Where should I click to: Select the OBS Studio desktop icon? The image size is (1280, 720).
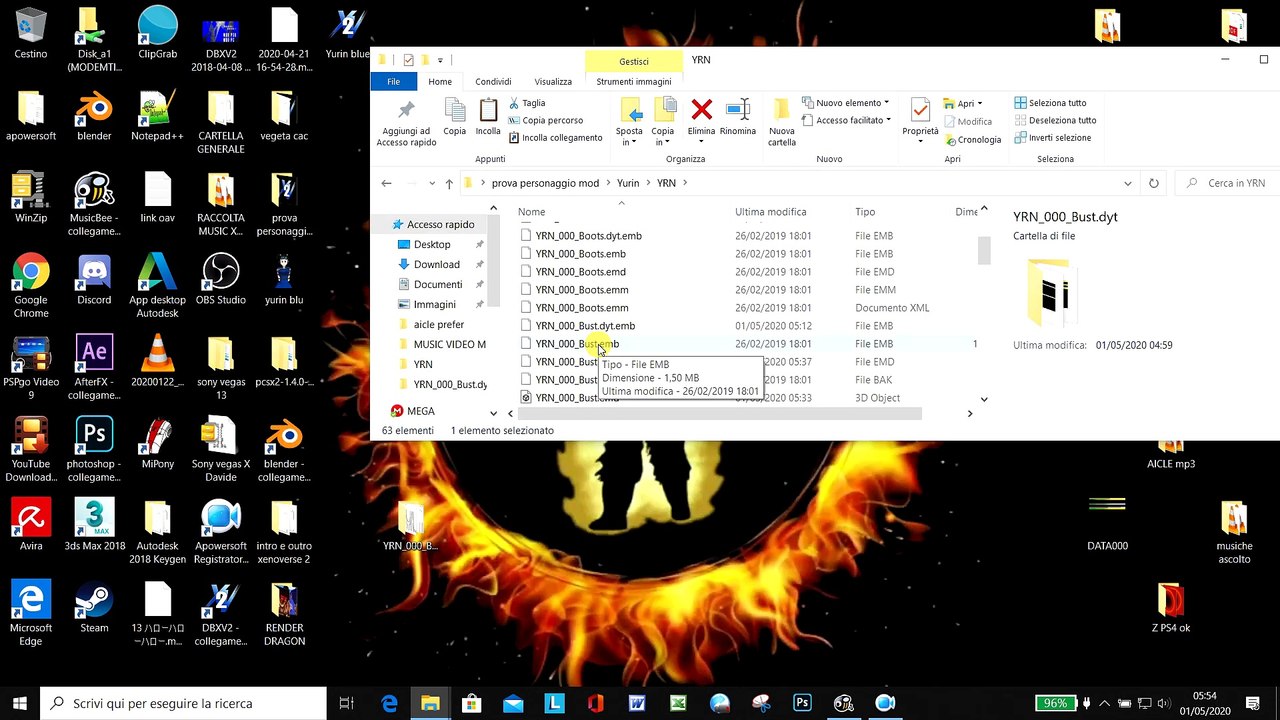pos(220,280)
